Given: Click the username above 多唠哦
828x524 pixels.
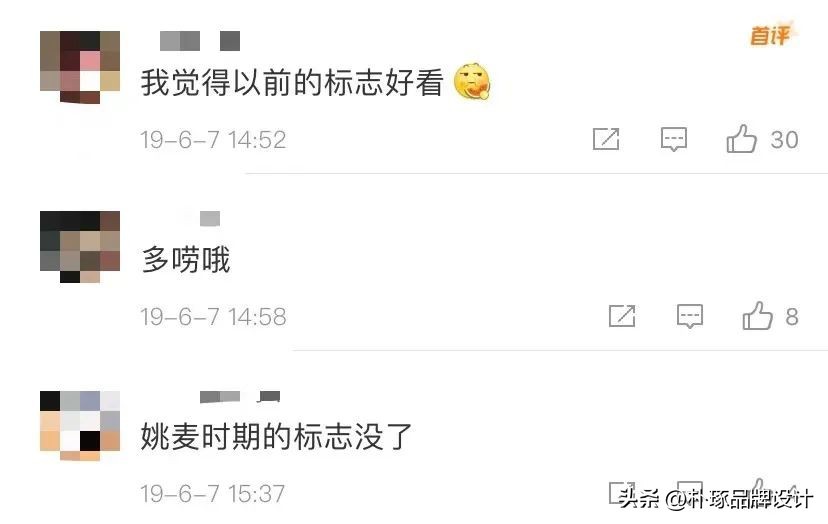Looking at the screenshot, I should (x=210, y=218).
